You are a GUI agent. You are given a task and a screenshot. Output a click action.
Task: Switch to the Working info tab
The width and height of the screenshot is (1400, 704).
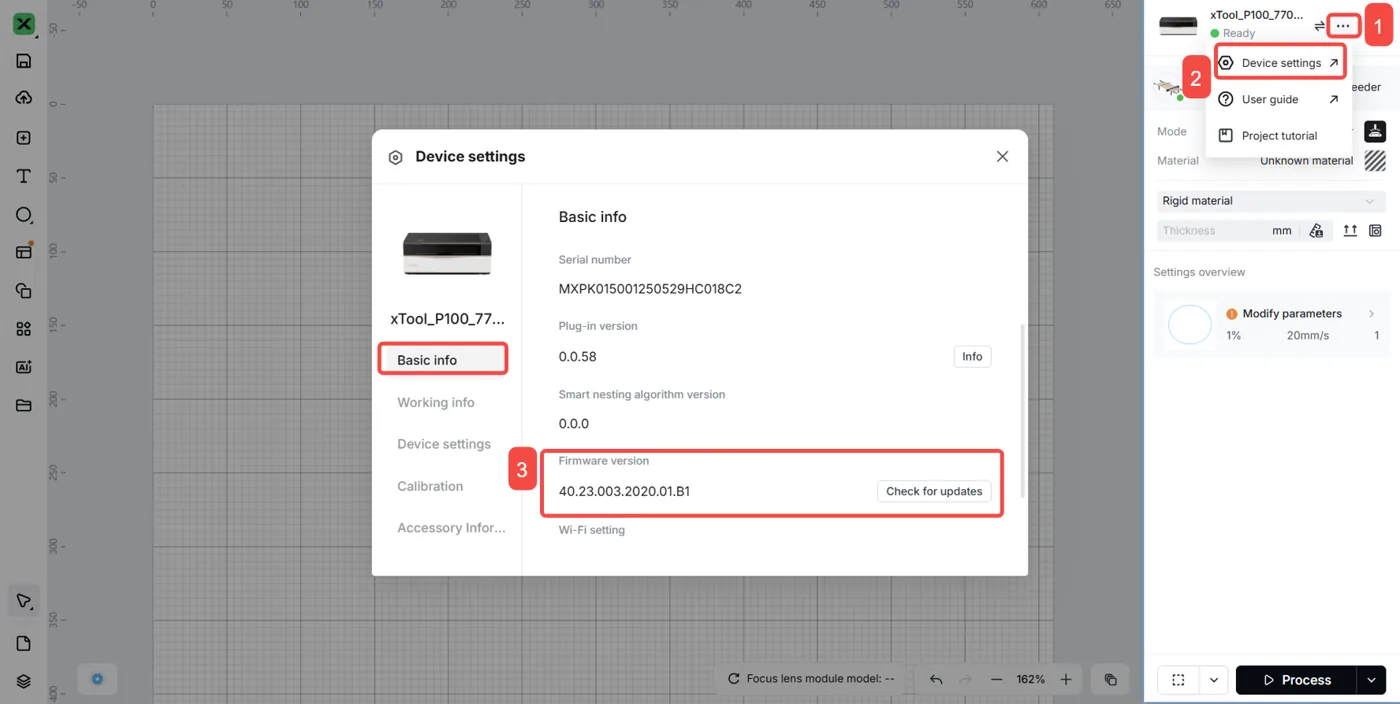(x=436, y=402)
